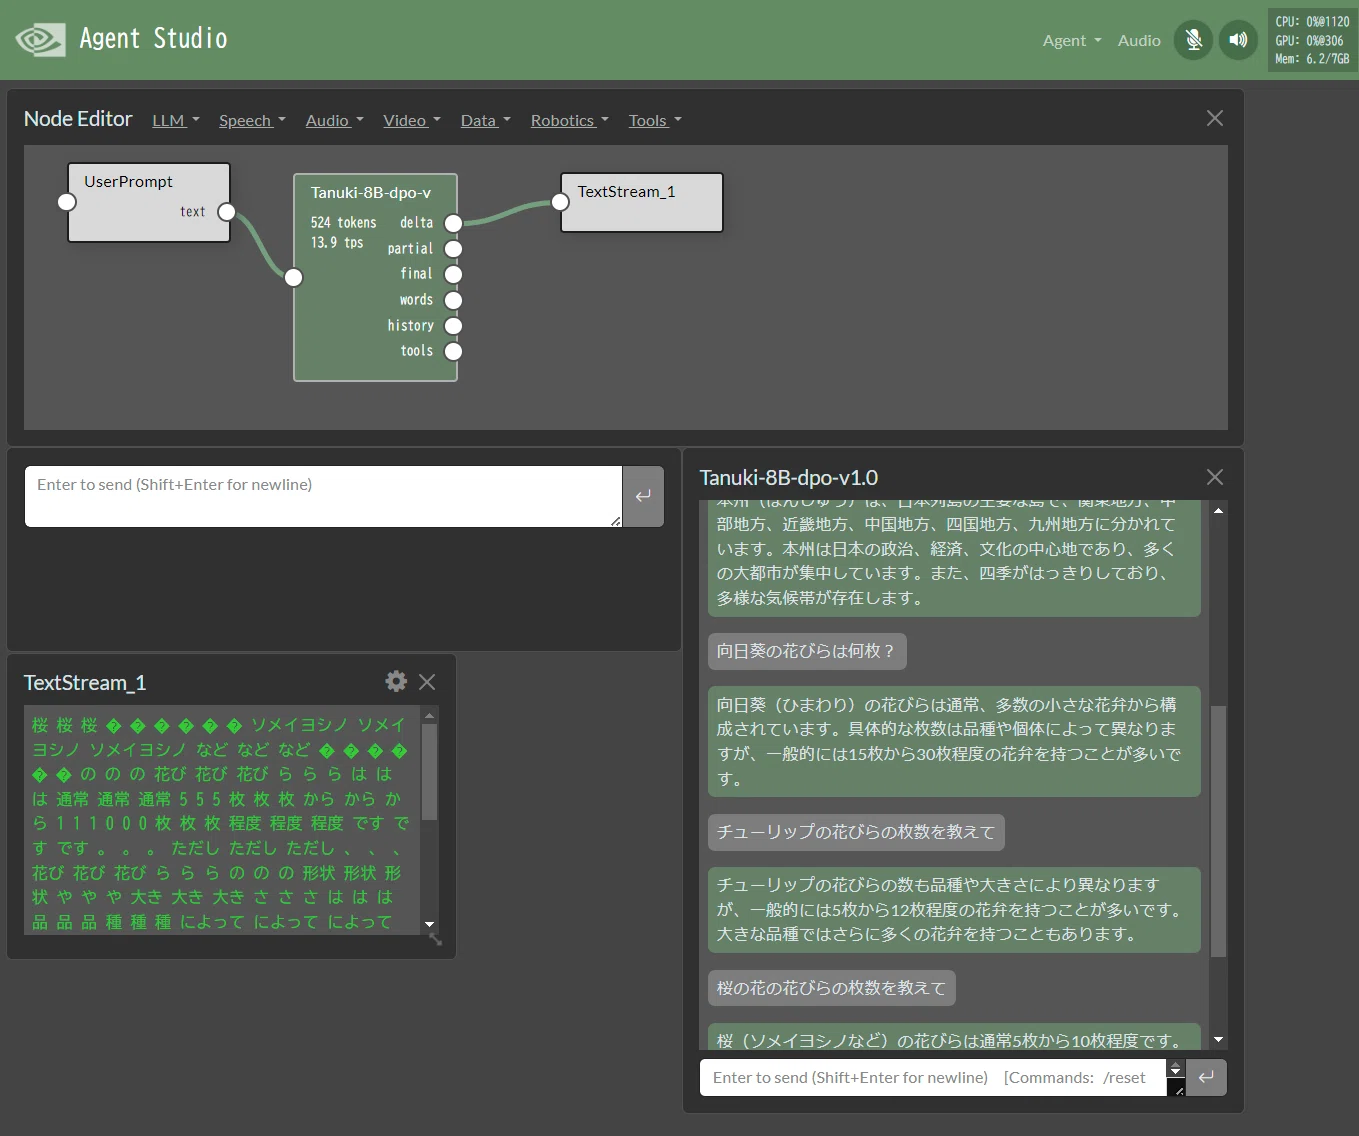The image size is (1359, 1136).
Task: Toggle the speaker audio output button
Action: coord(1238,40)
